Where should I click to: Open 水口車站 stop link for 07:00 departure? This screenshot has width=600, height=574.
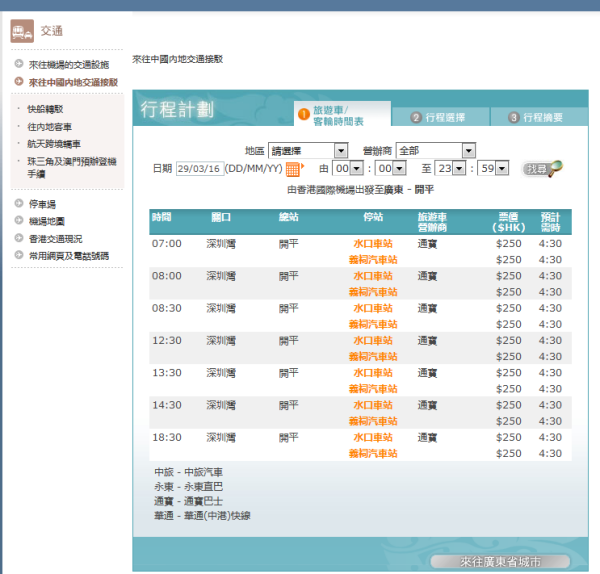pyautogui.click(x=372, y=243)
